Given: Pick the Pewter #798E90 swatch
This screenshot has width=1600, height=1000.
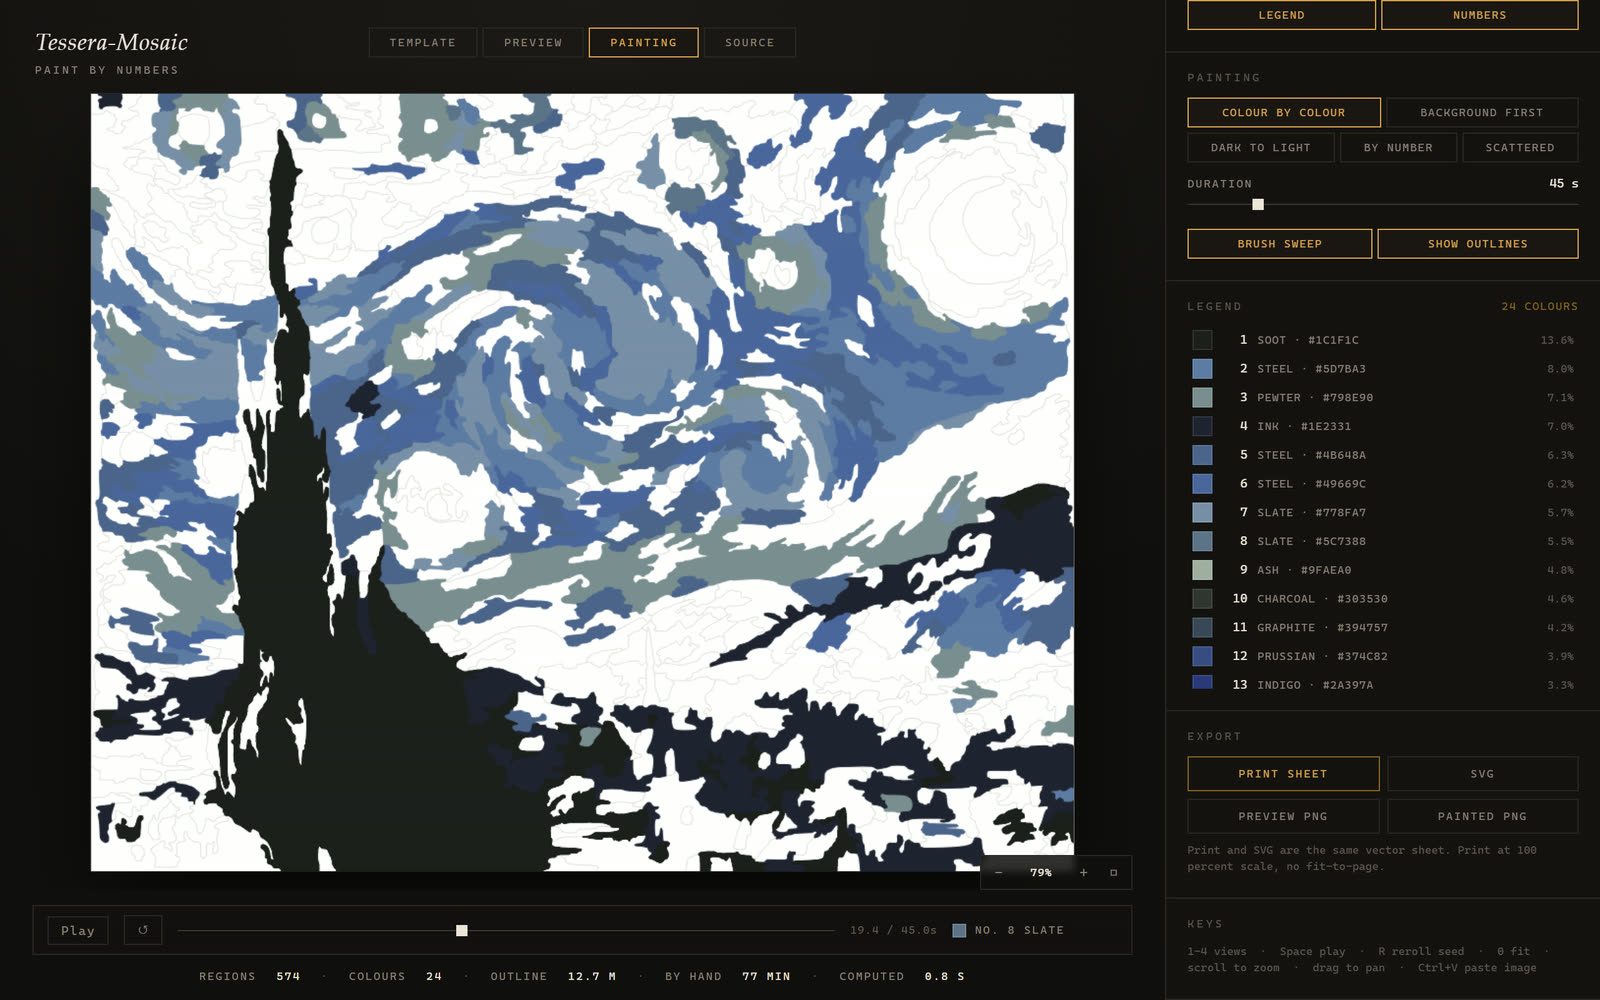Looking at the screenshot, I should pyautogui.click(x=1203, y=398).
